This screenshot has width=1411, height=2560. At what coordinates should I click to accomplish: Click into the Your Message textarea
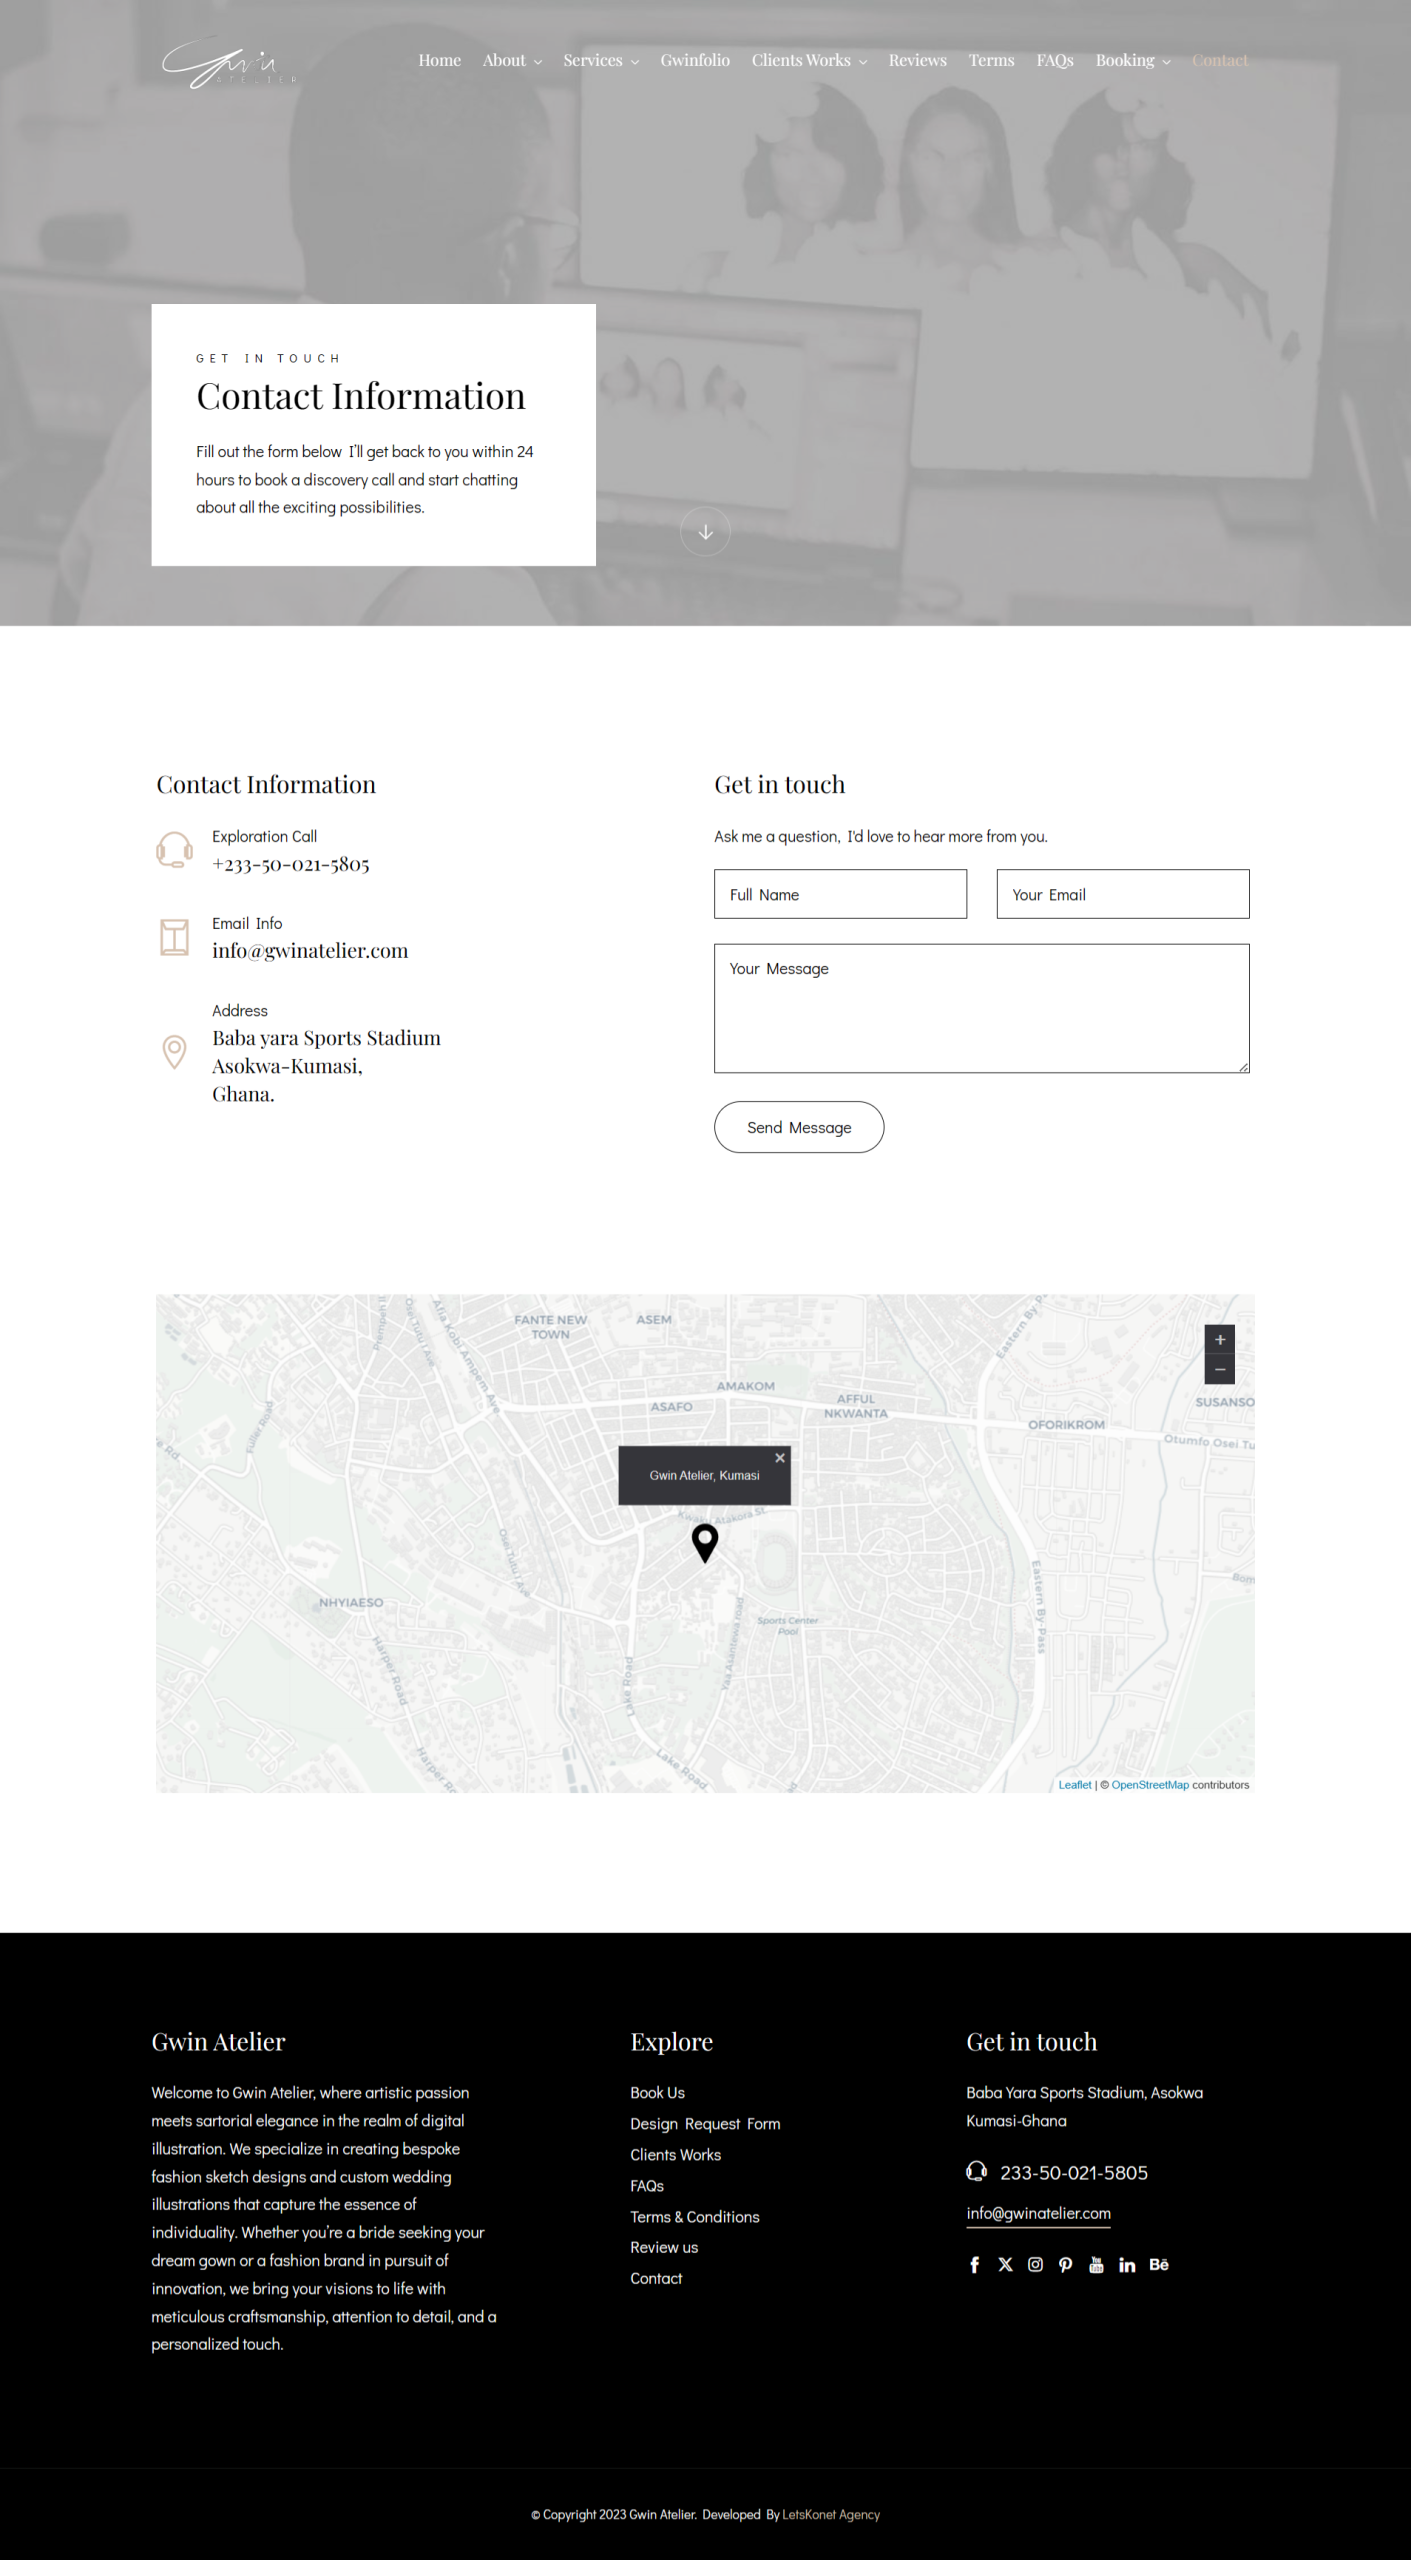[982, 1008]
